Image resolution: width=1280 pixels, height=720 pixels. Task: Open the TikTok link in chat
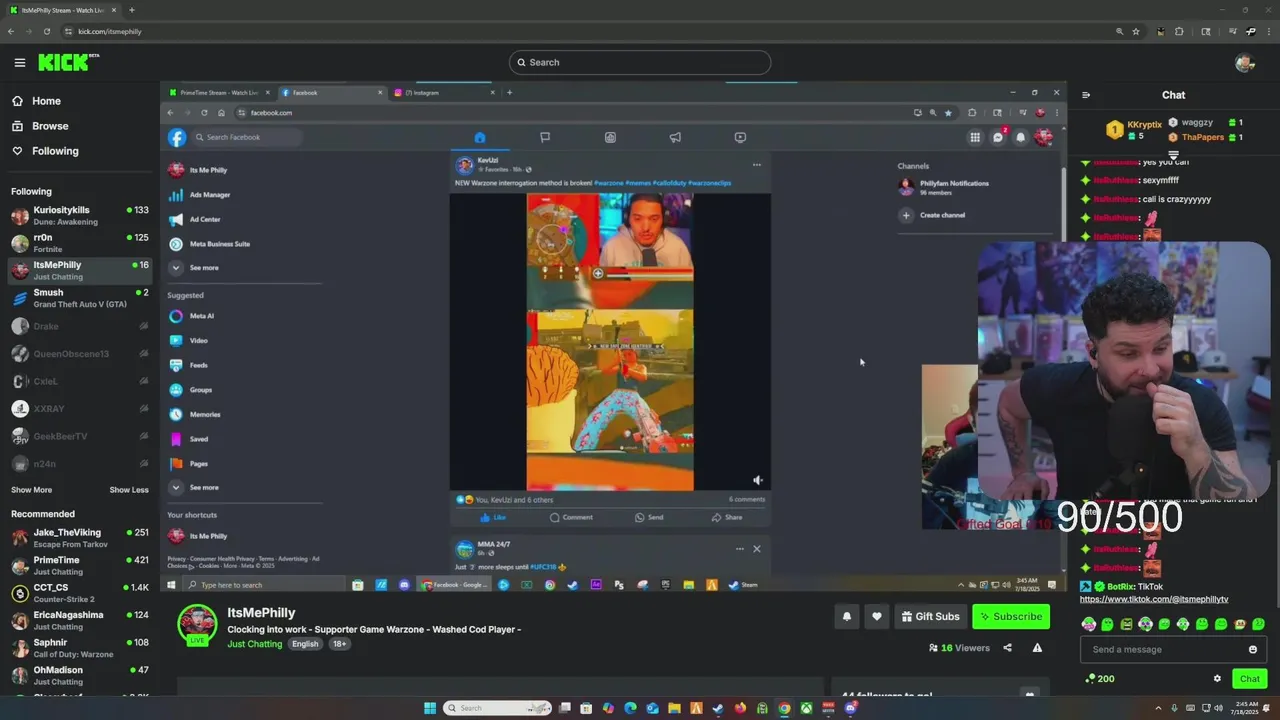tap(1154, 599)
